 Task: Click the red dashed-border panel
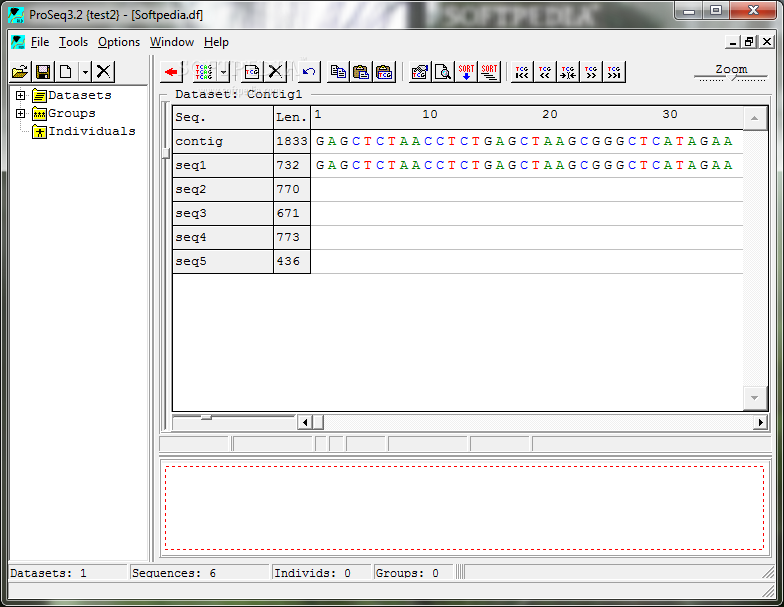tap(464, 508)
